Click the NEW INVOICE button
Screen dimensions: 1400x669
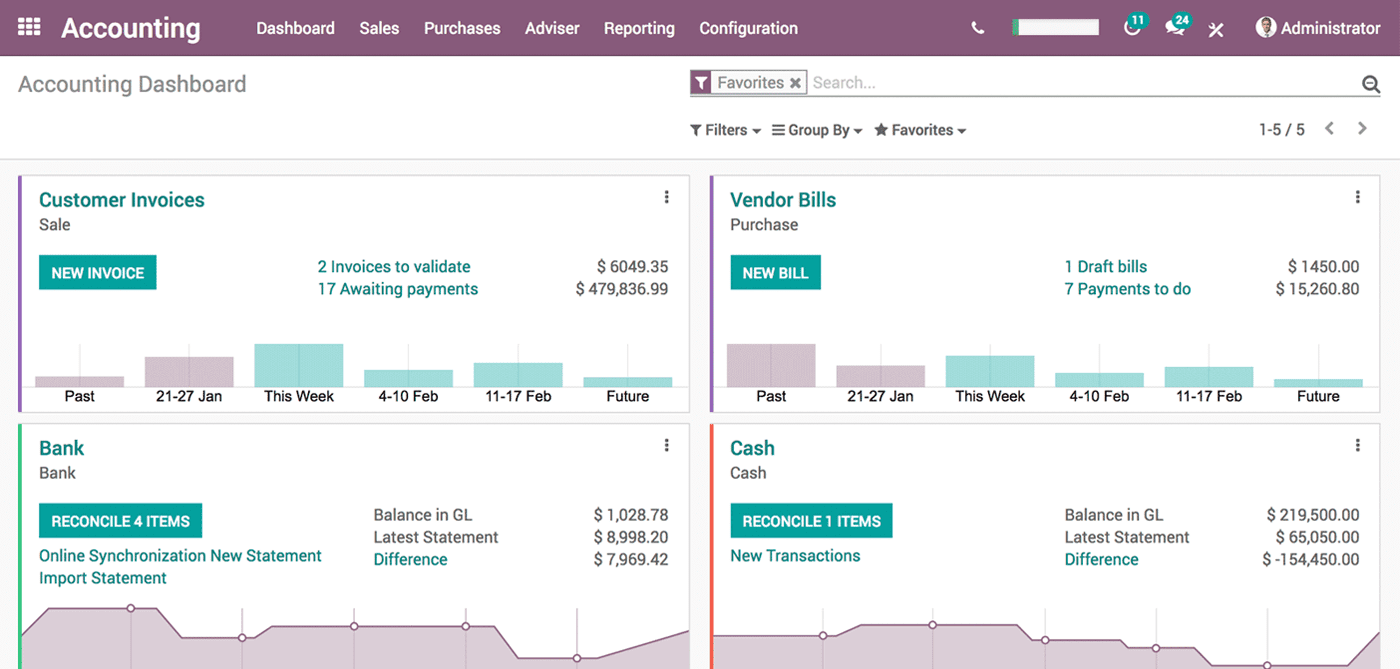[x=98, y=273]
